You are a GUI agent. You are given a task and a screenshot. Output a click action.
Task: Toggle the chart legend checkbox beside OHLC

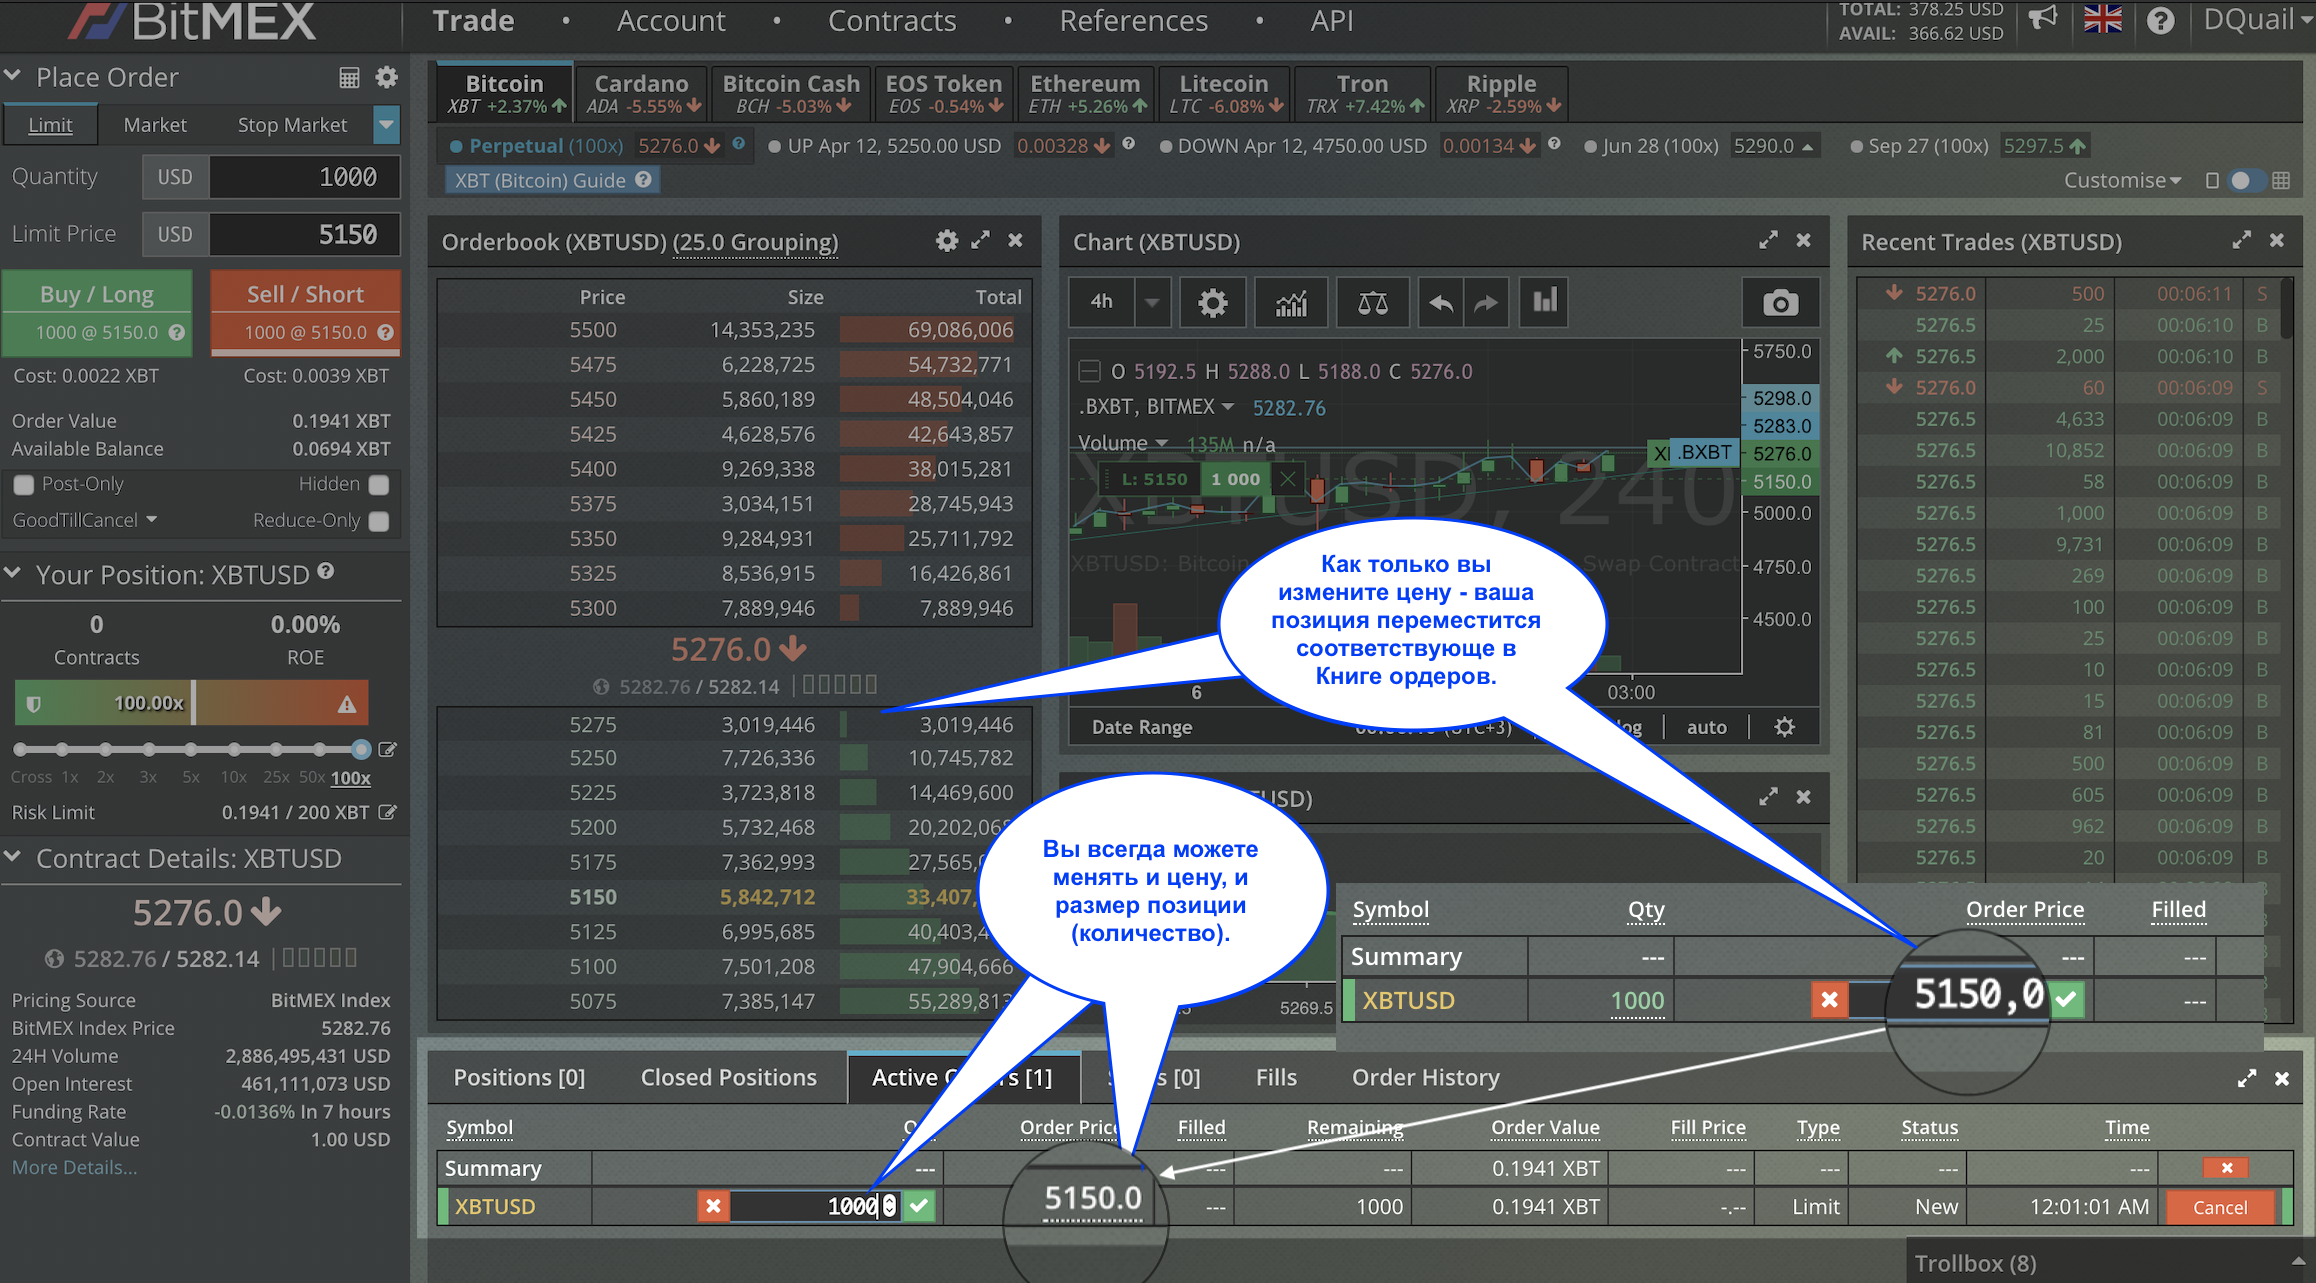1089,372
